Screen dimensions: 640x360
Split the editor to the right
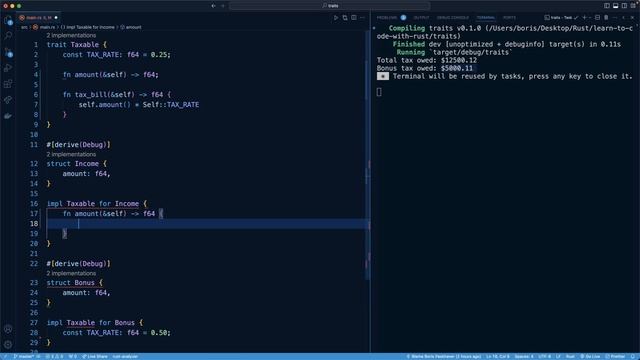pos(354,18)
